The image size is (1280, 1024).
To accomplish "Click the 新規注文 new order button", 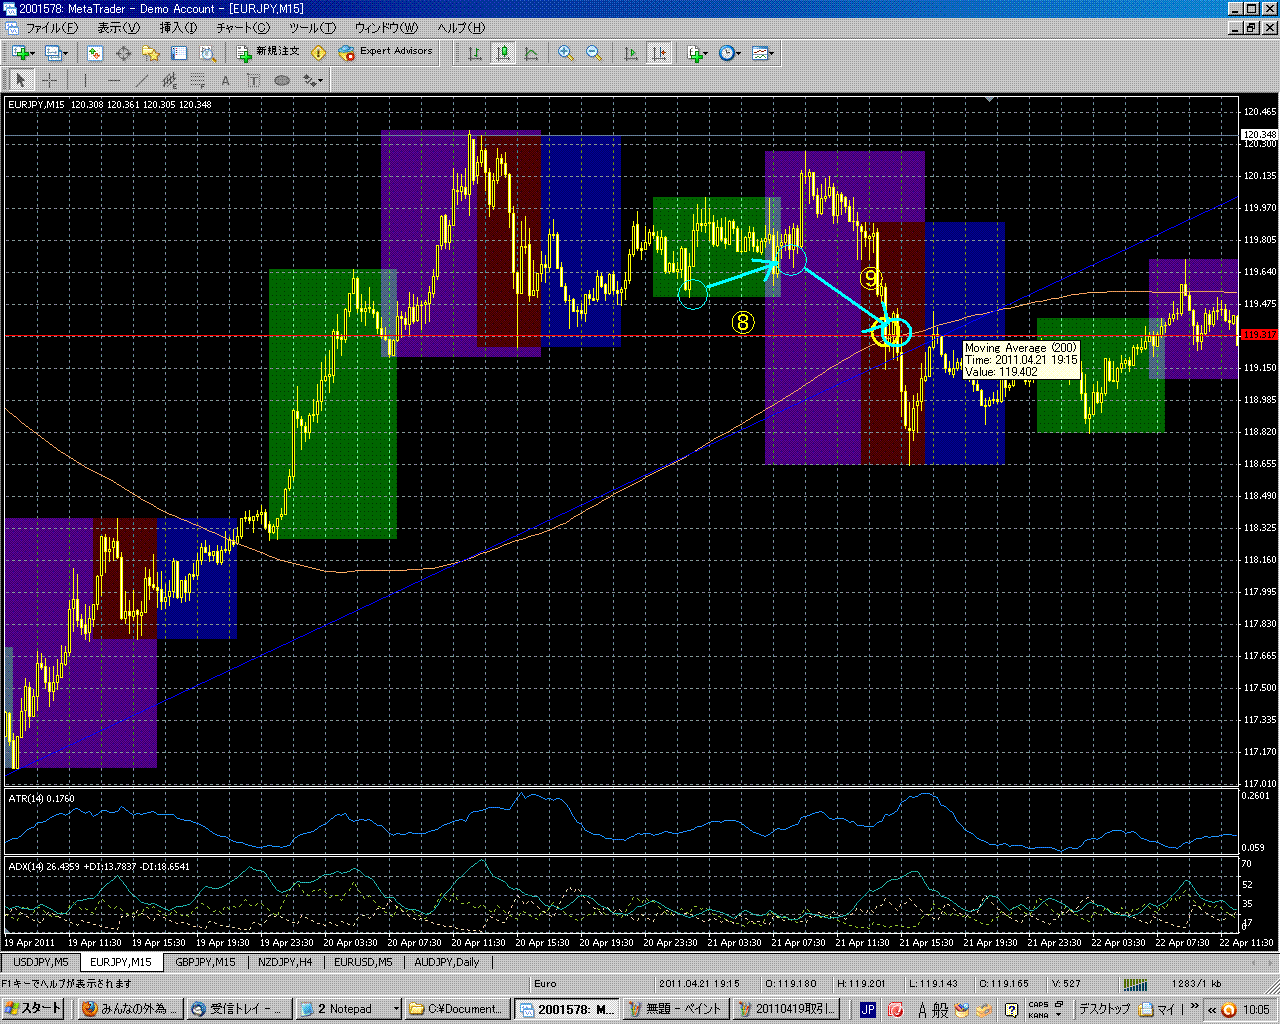I will [268, 52].
